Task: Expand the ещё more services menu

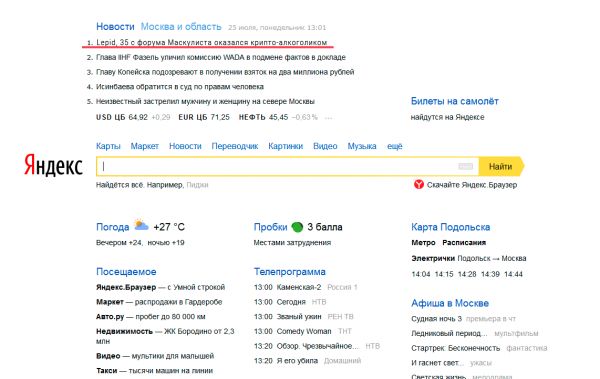Action: tap(395, 146)
